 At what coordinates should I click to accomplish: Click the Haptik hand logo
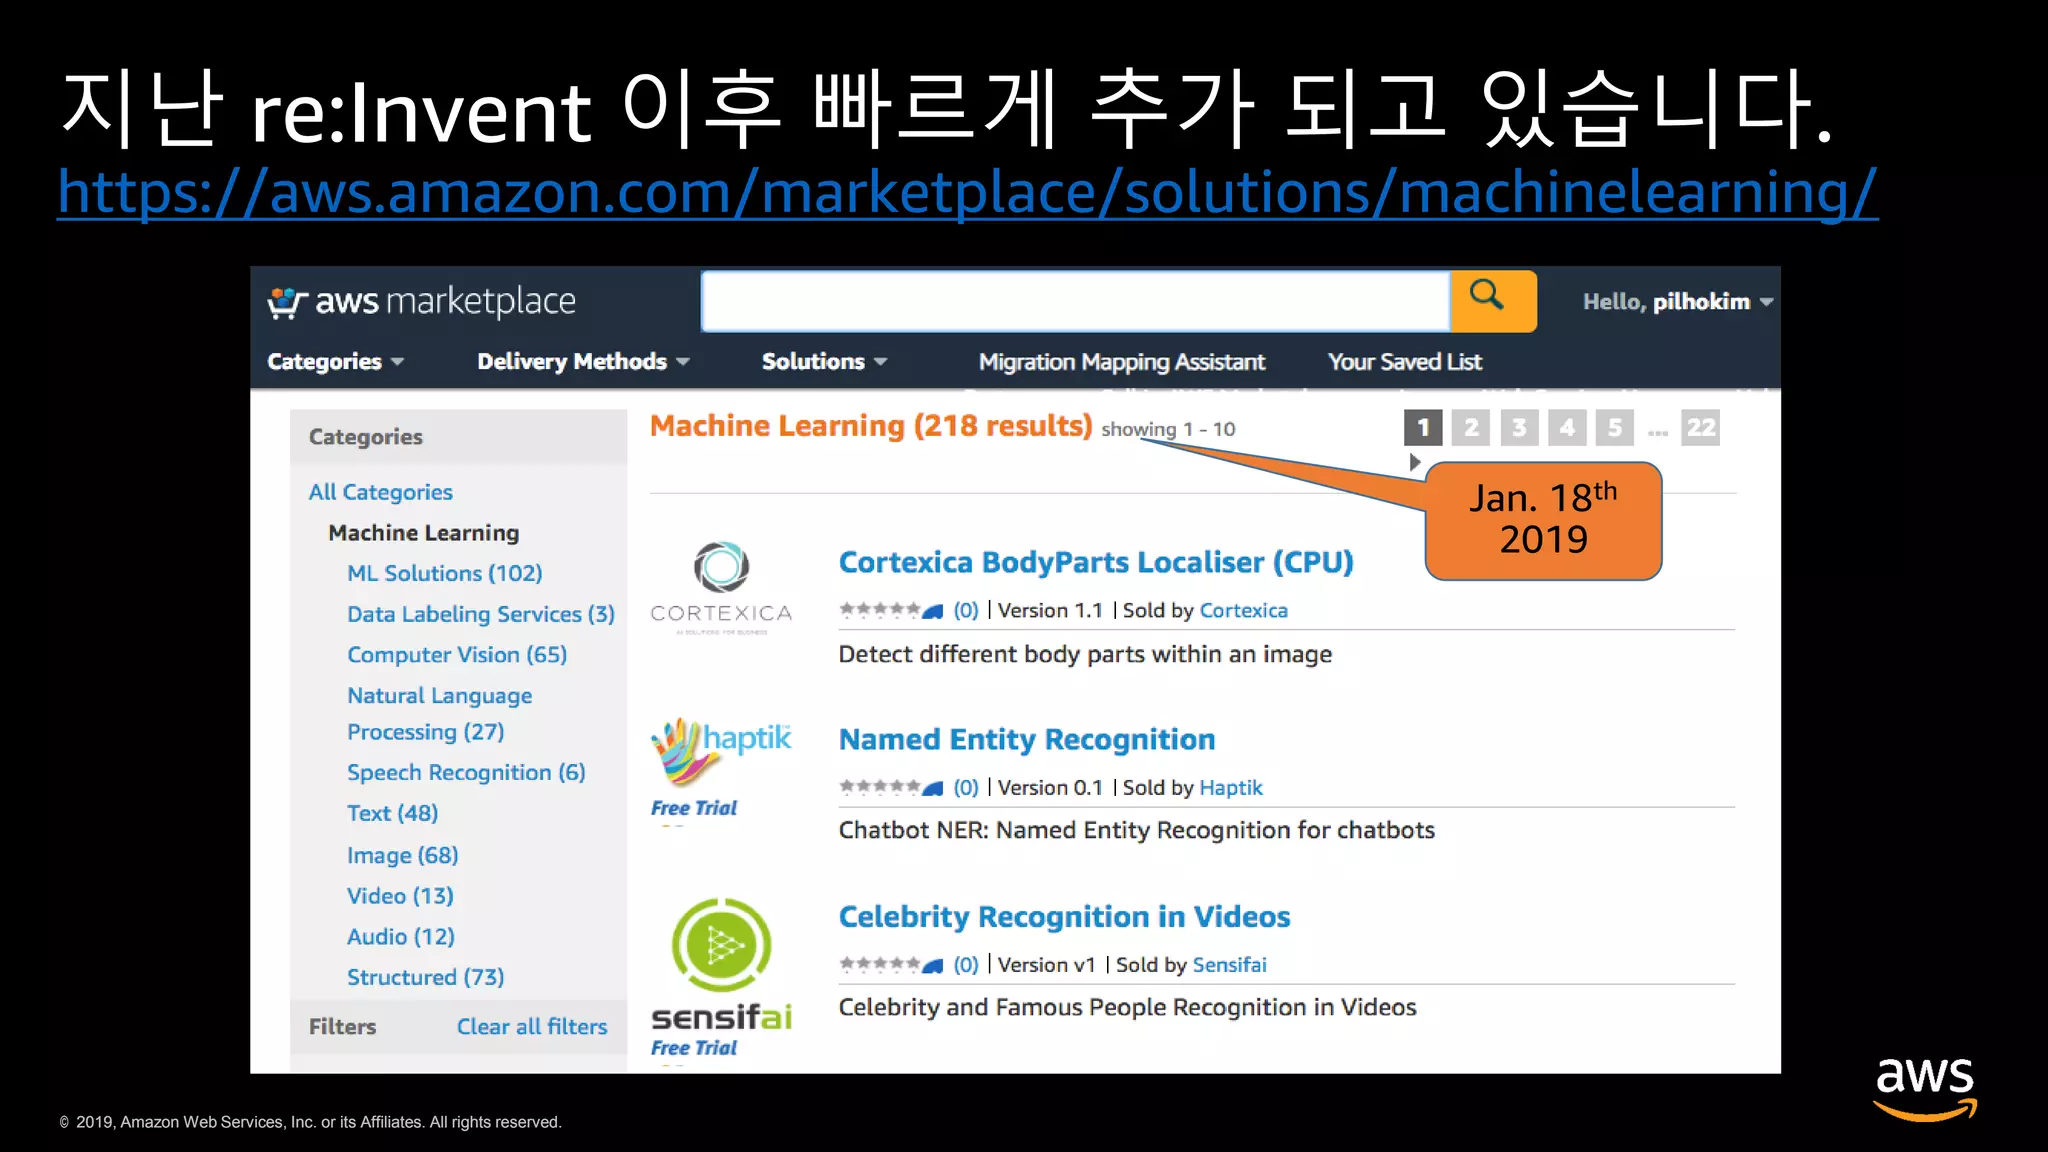coord(684,751)
